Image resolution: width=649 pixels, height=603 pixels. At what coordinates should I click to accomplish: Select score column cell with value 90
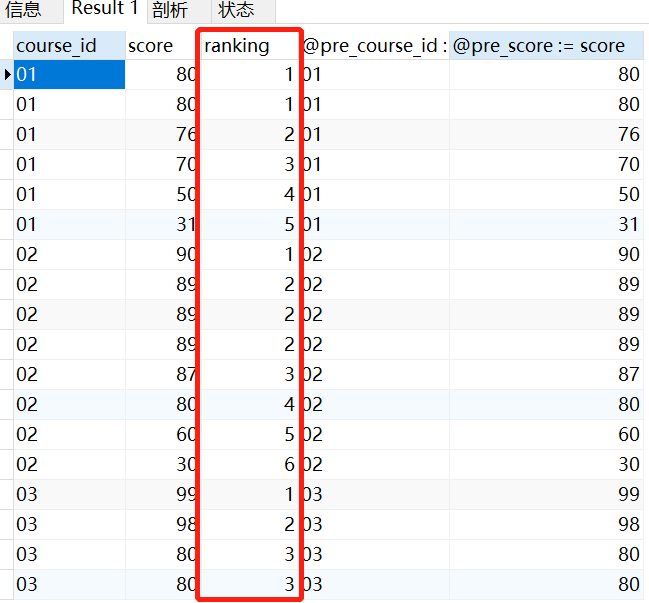(161, 255)
